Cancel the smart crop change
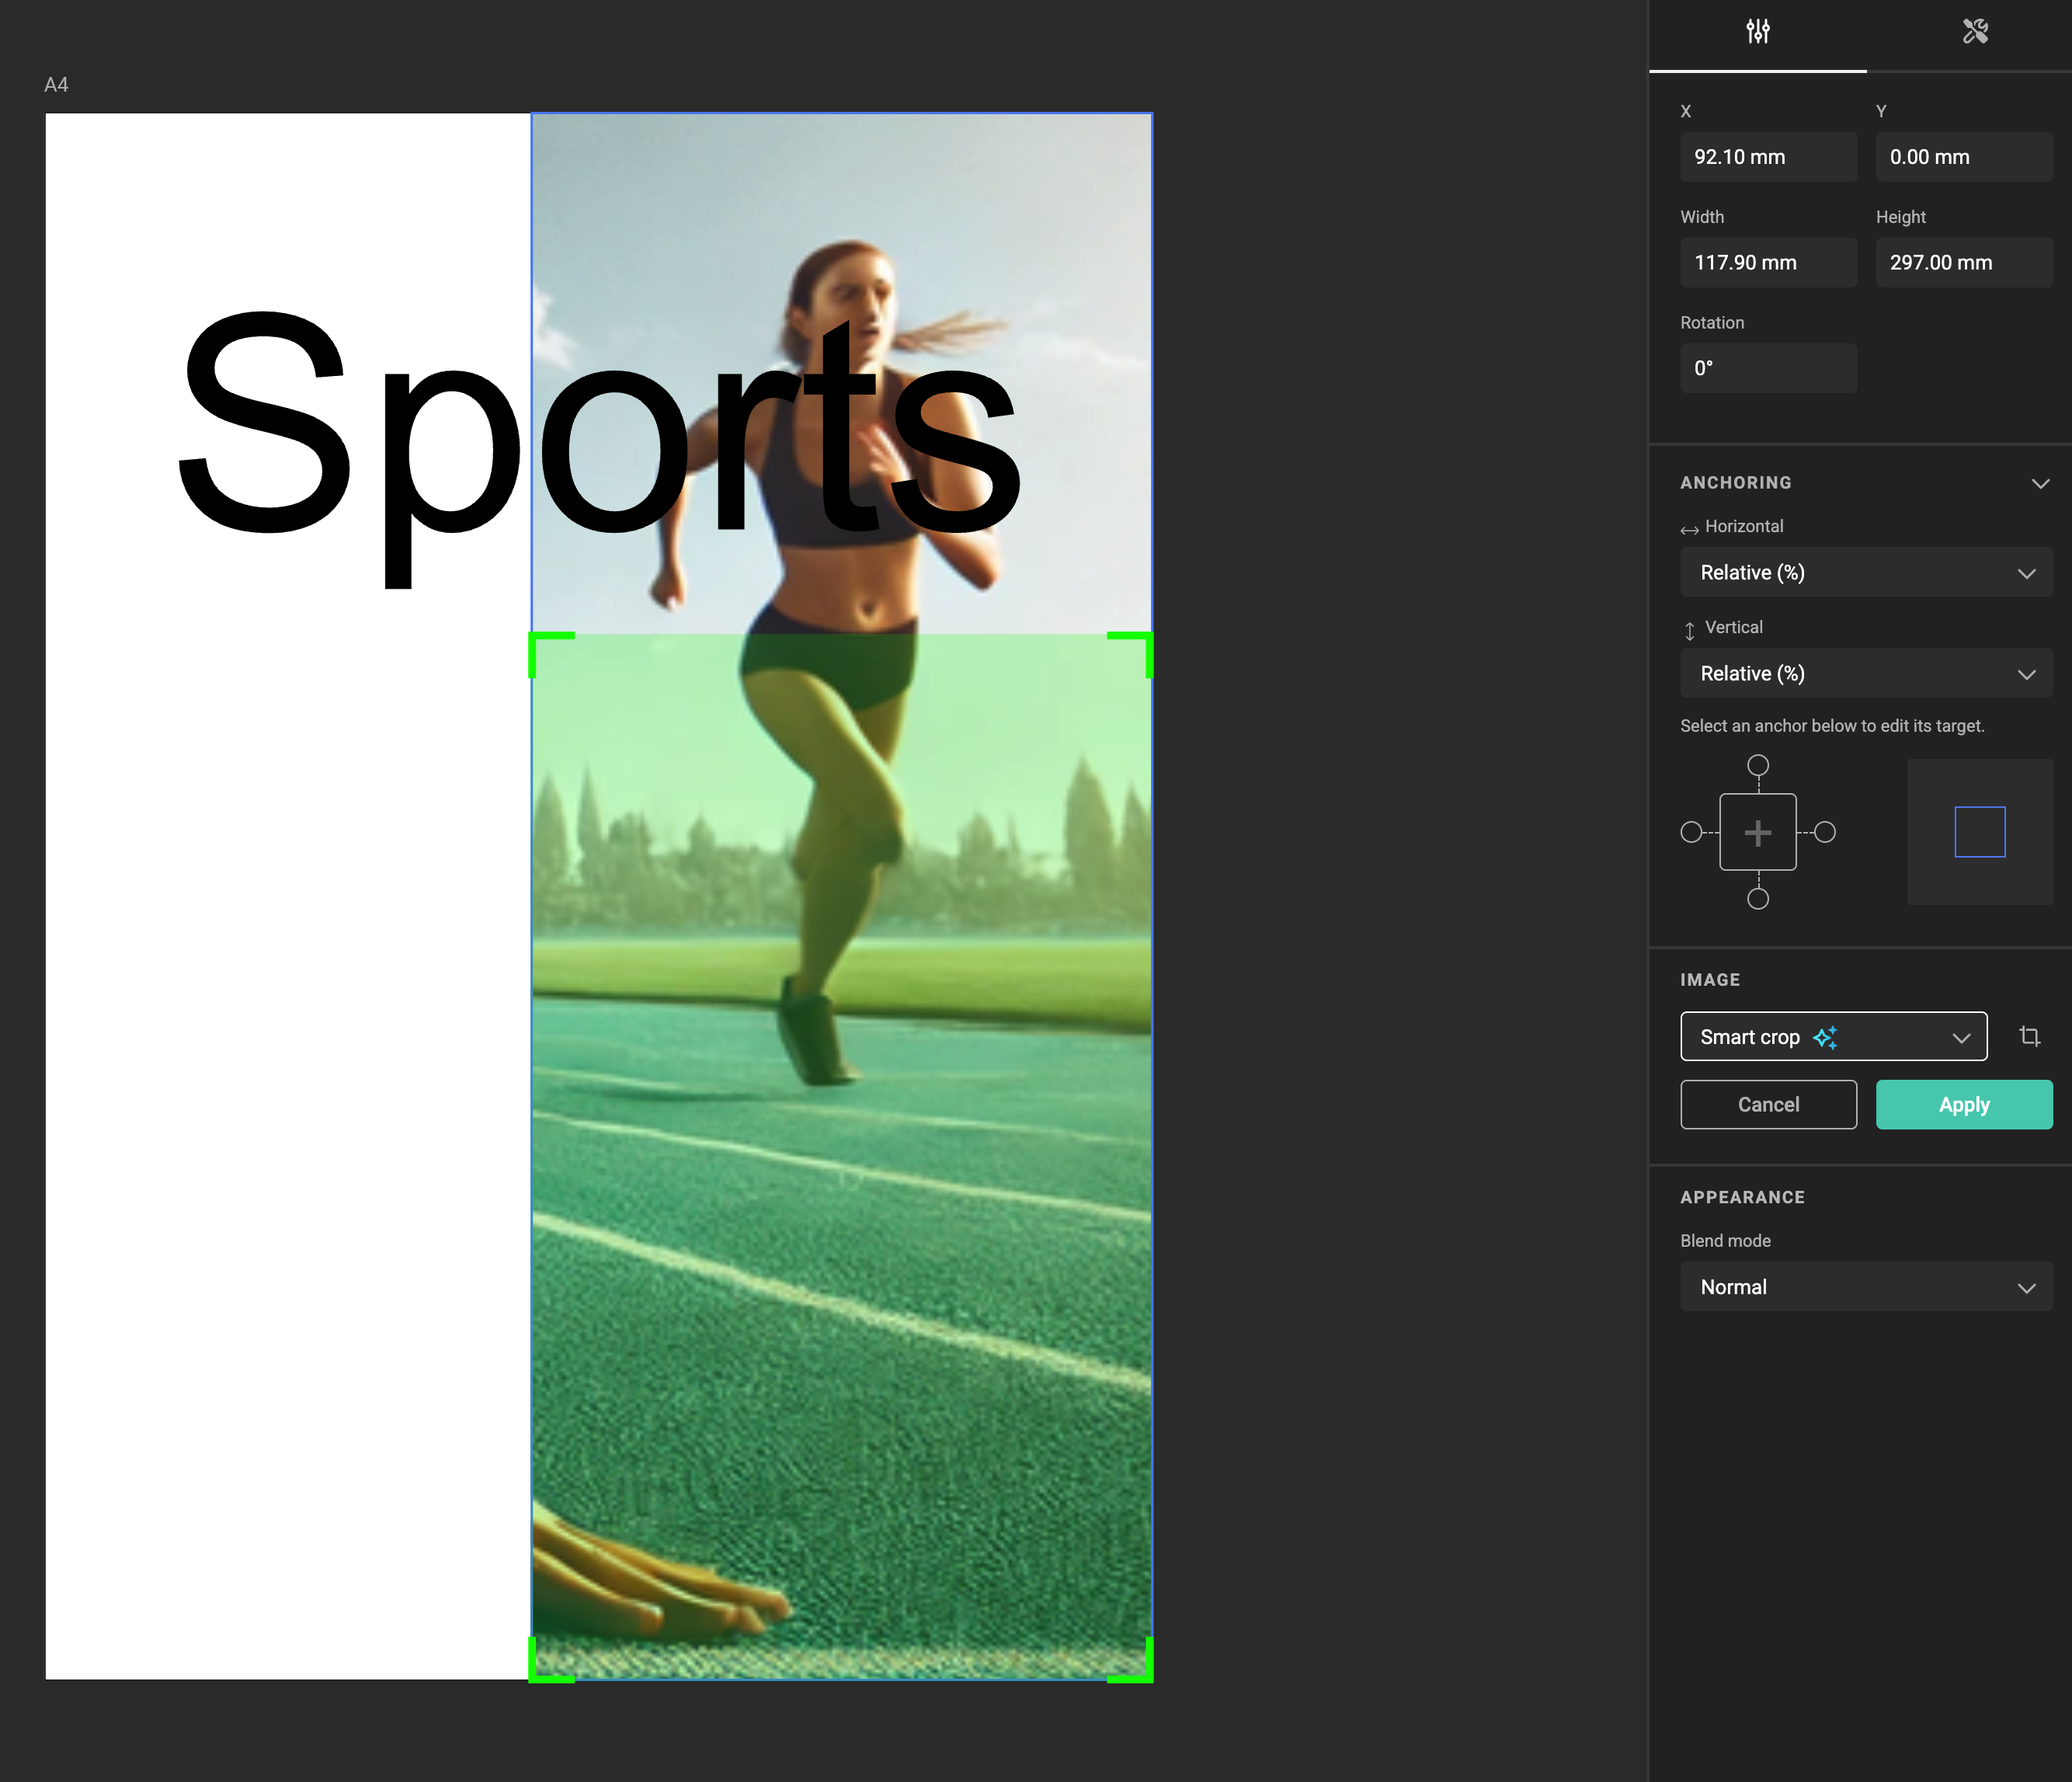This screenshot has height=1782, width=2072. coord(1768,1105)
